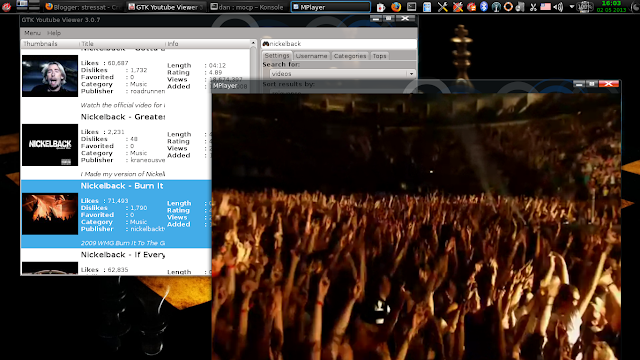This screenshot has height=360, width=640.
Task: Switch to the Tops tab
Action: tap(379, 56)
